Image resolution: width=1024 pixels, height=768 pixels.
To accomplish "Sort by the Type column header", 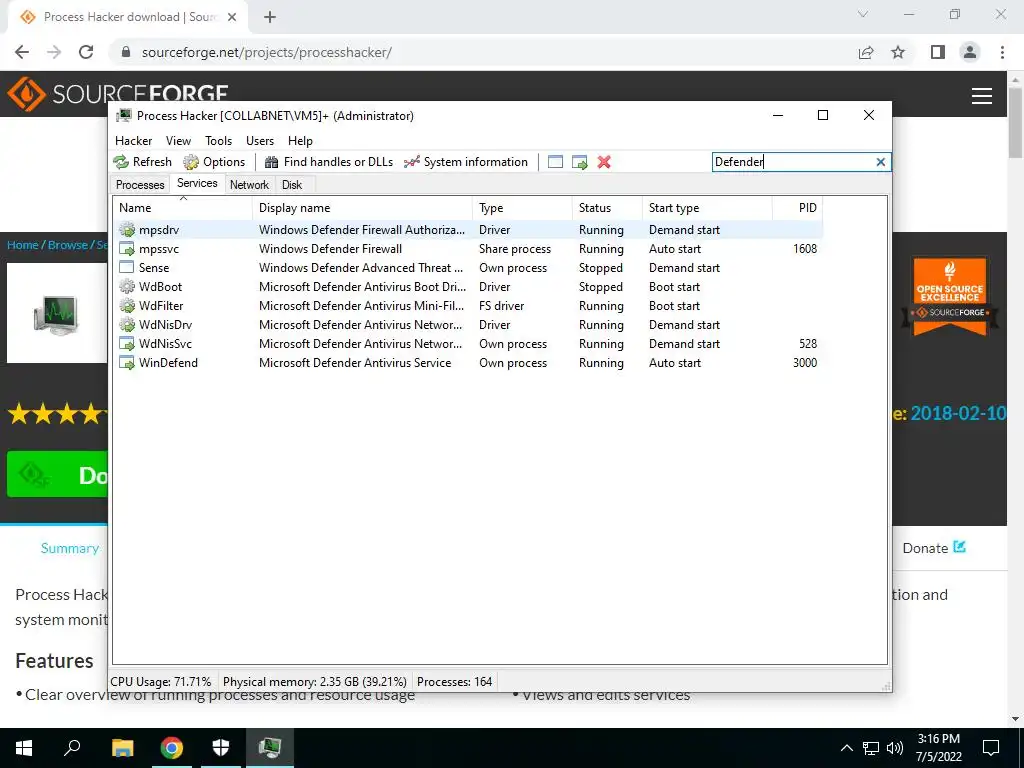I will (x=522, y=208).
